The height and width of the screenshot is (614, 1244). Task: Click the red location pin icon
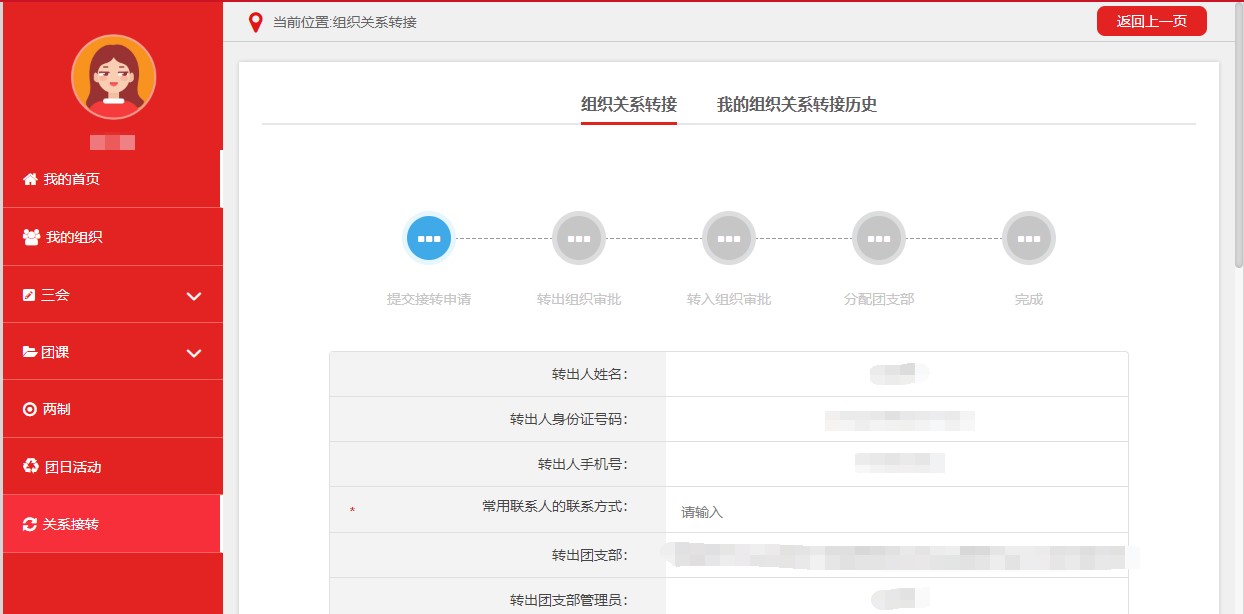256,22
